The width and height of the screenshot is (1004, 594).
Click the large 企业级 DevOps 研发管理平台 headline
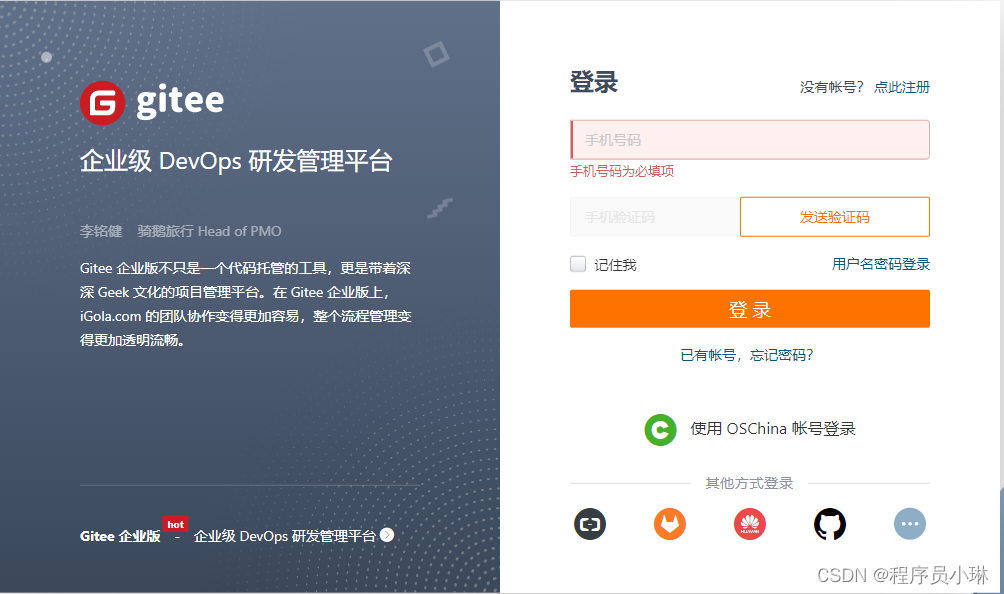point(236,161)
